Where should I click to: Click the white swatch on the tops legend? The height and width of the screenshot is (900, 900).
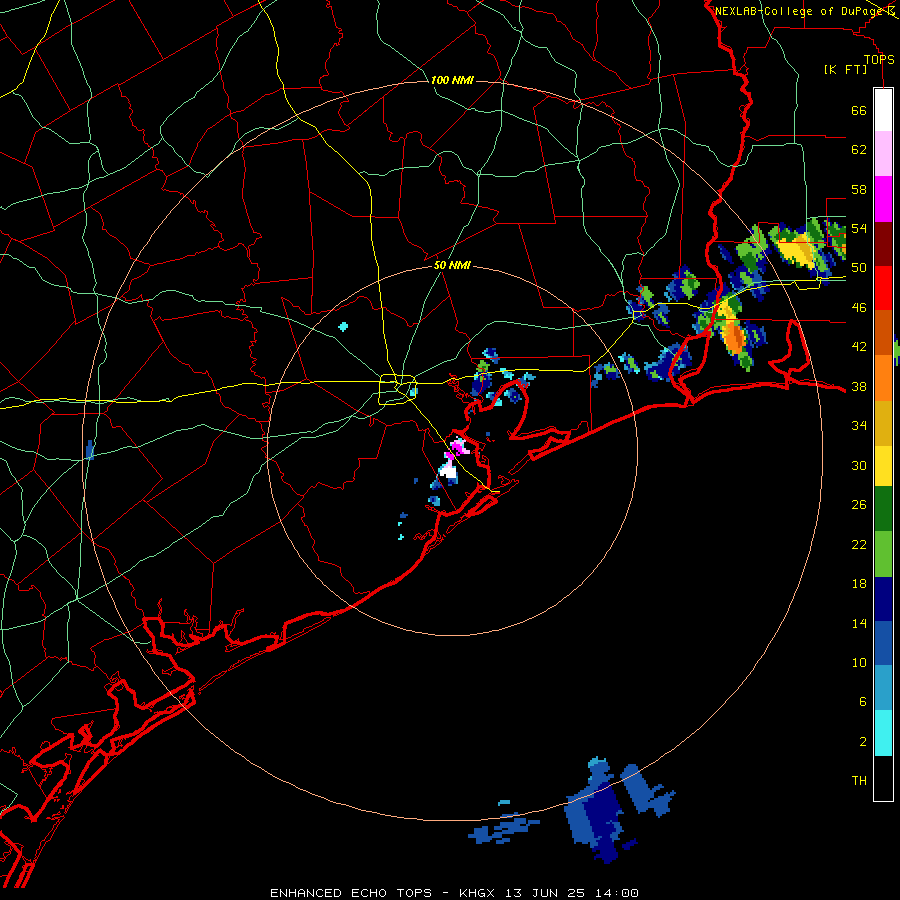click(x=883, y=110)
